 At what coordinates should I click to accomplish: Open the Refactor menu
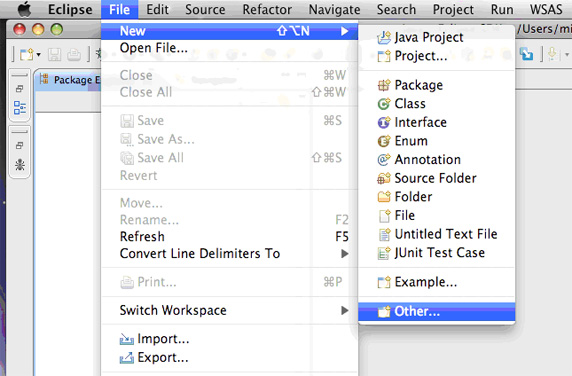(x=267, y=9)
